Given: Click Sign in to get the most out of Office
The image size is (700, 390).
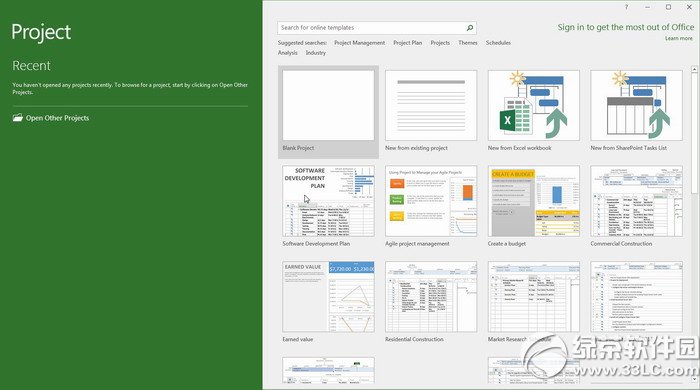Looking at the screenshot, I should [625, 27].
